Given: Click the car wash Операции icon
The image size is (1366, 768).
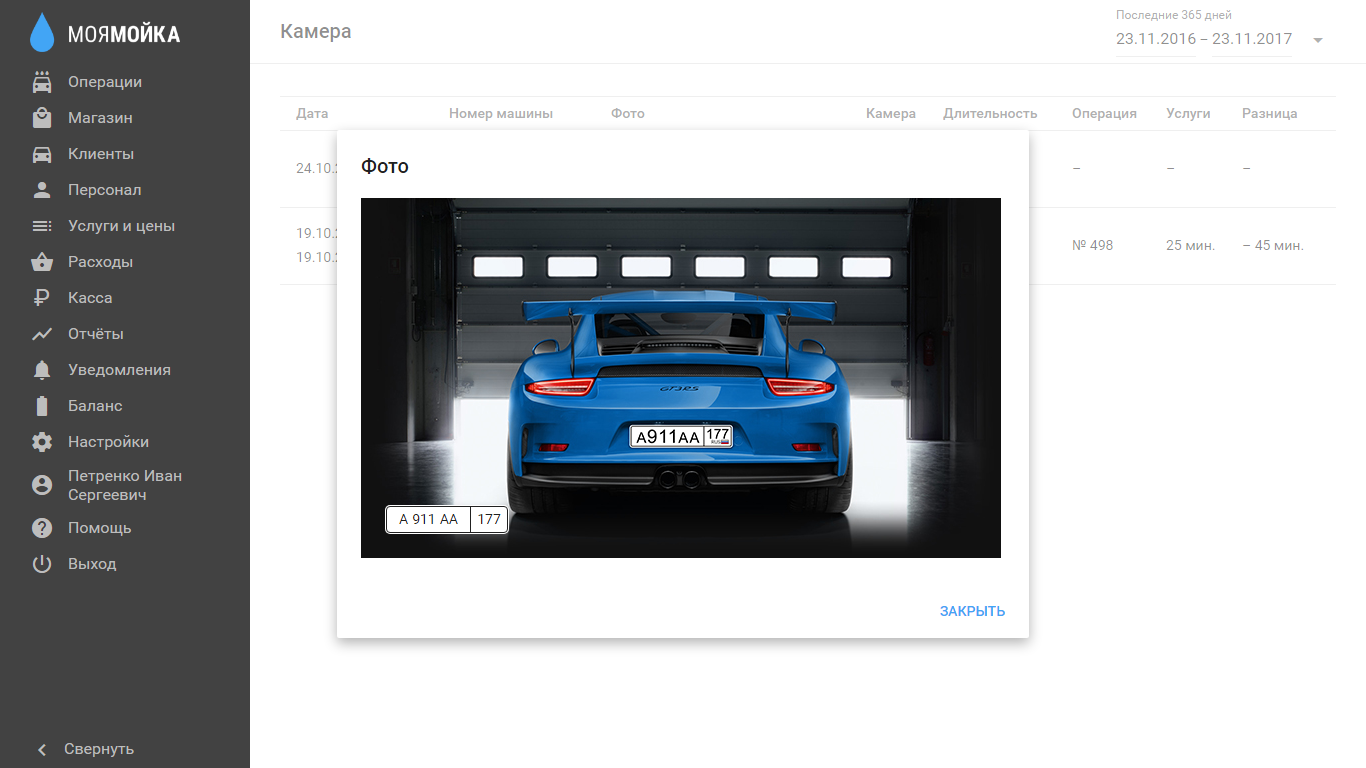Looking at the screenshot, I should tap(42, 82).
